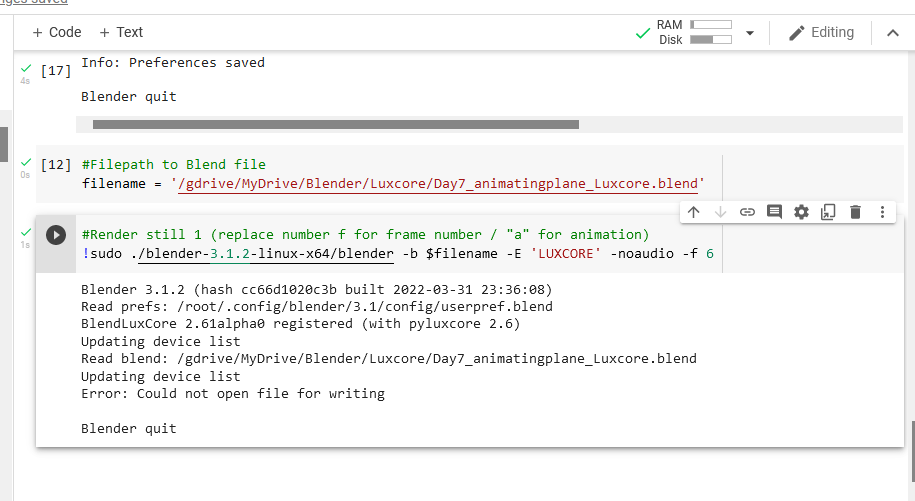Open editor settings via gear icon
Screen dimensions: 915x501
point(801,212)
